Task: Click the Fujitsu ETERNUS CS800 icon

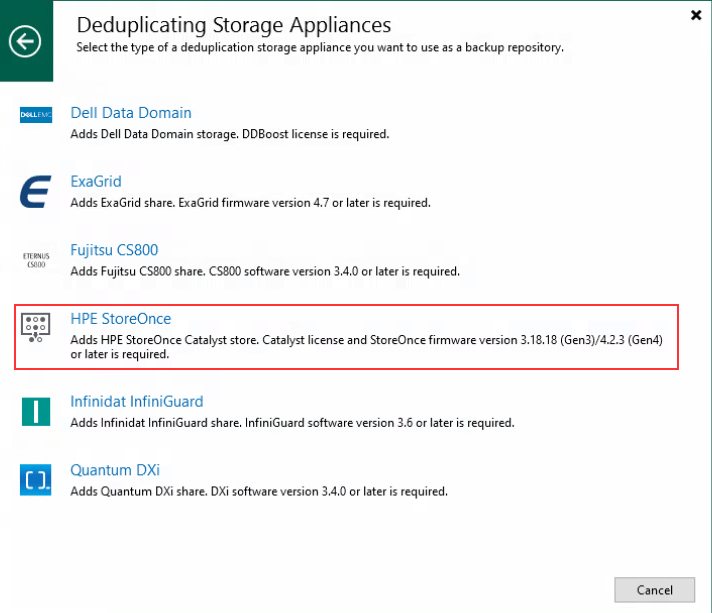Action: 36,259
